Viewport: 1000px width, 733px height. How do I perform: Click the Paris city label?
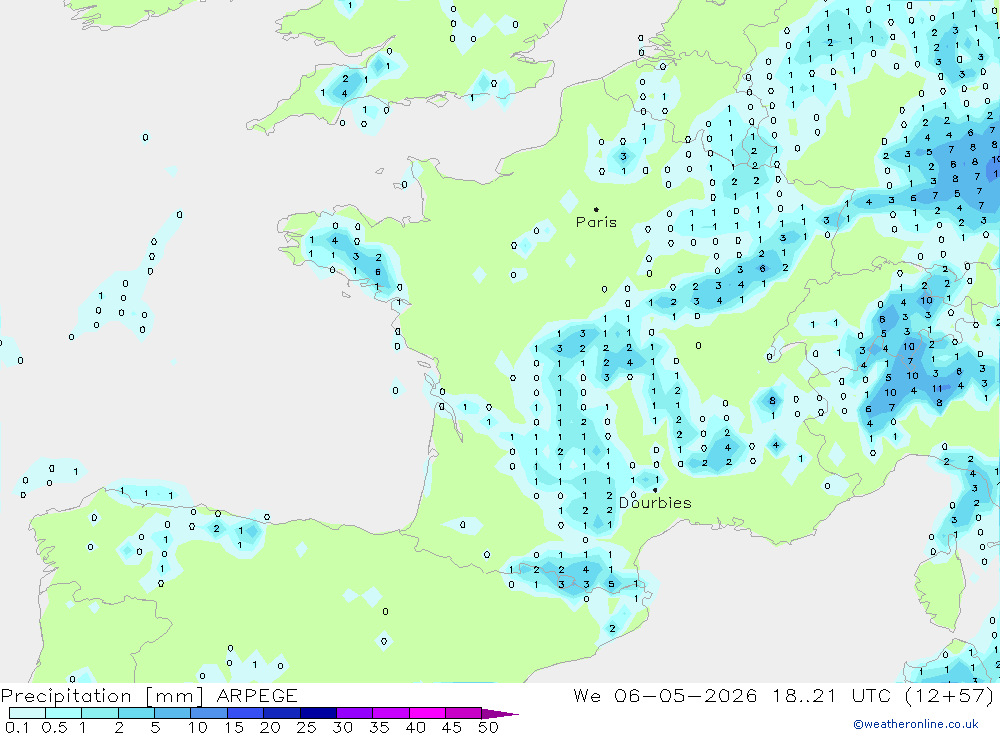pos(596,222)
